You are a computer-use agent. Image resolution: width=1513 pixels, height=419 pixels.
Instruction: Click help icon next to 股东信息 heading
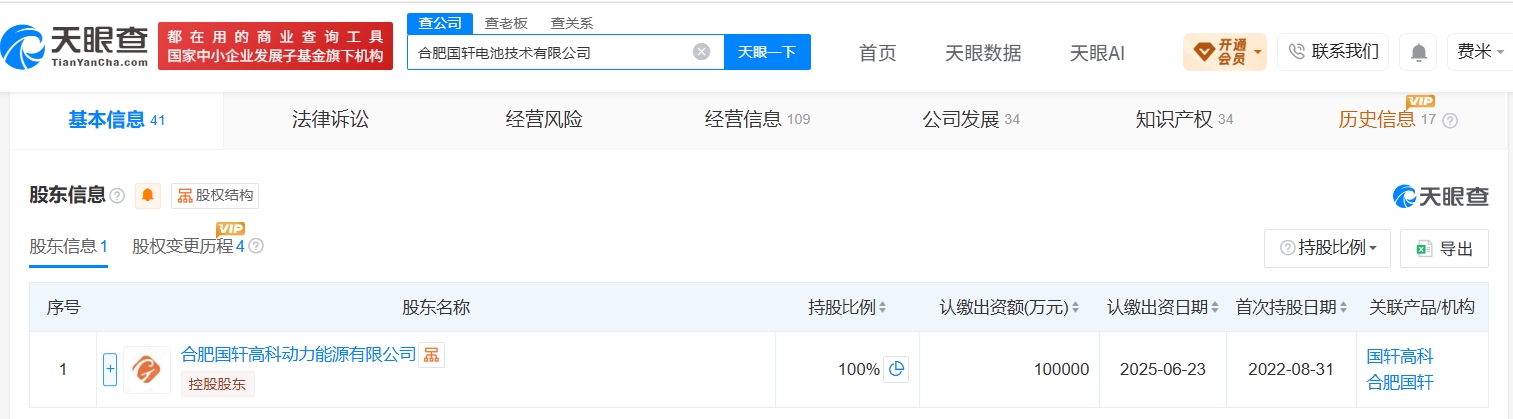click(117, 195)
